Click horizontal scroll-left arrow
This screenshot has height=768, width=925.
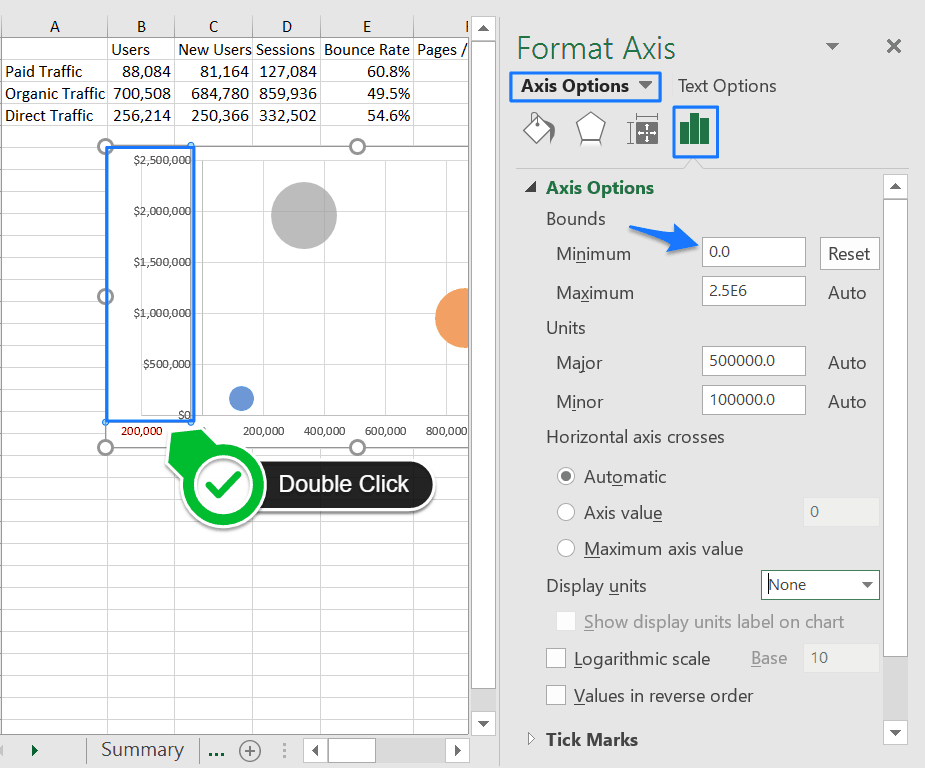(x=315, y=750)
